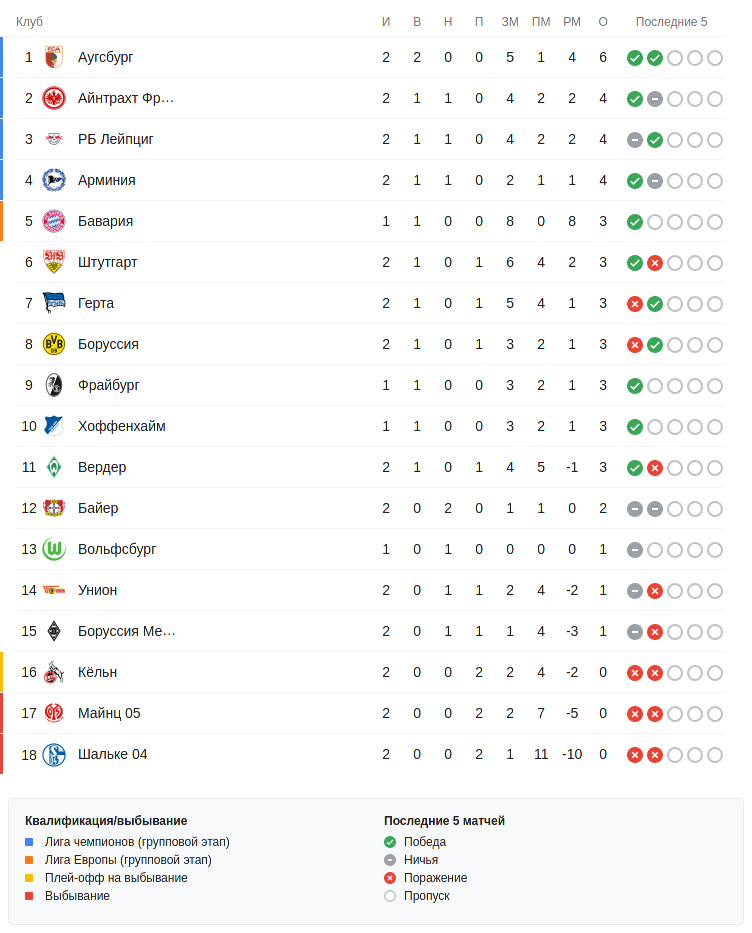Click the Eintracht Frankfurt crest icon
This screenshot has height=933, width=752.
tap(54, 98)
